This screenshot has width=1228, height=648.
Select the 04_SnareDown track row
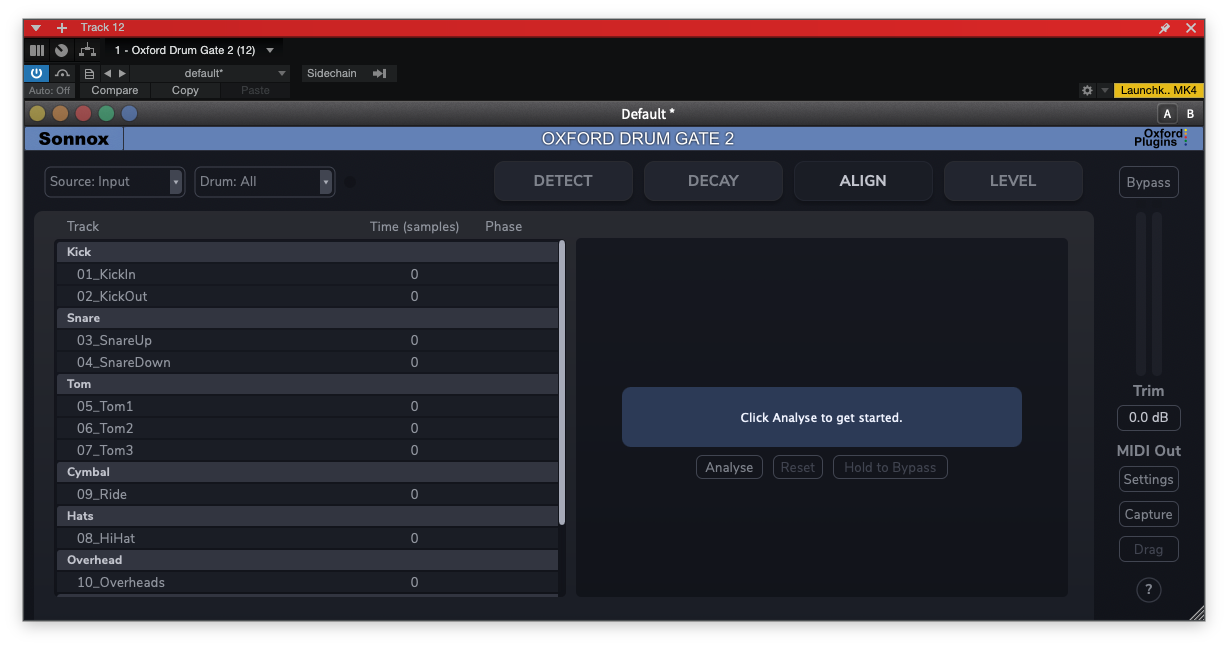pyautogui.click(x=307, y=362)
